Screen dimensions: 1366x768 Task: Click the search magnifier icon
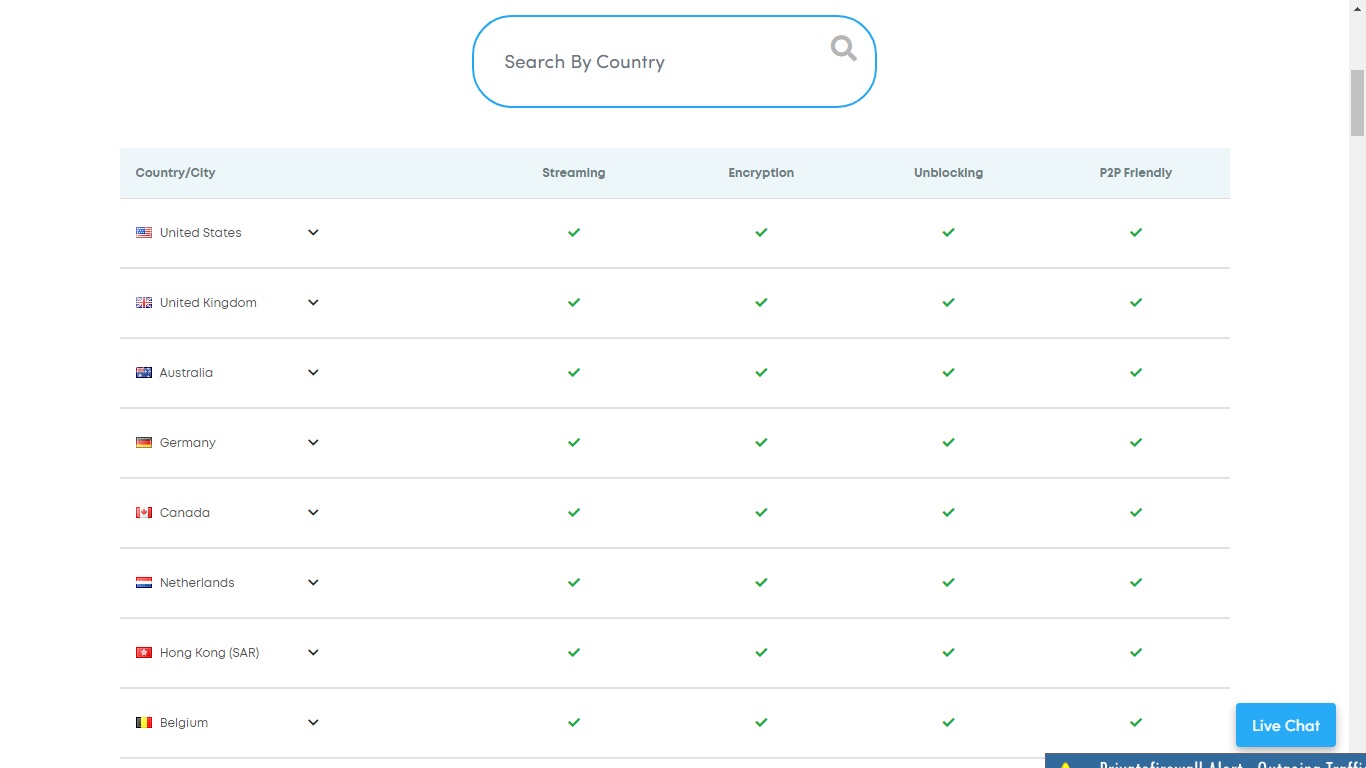click(843, 48)
